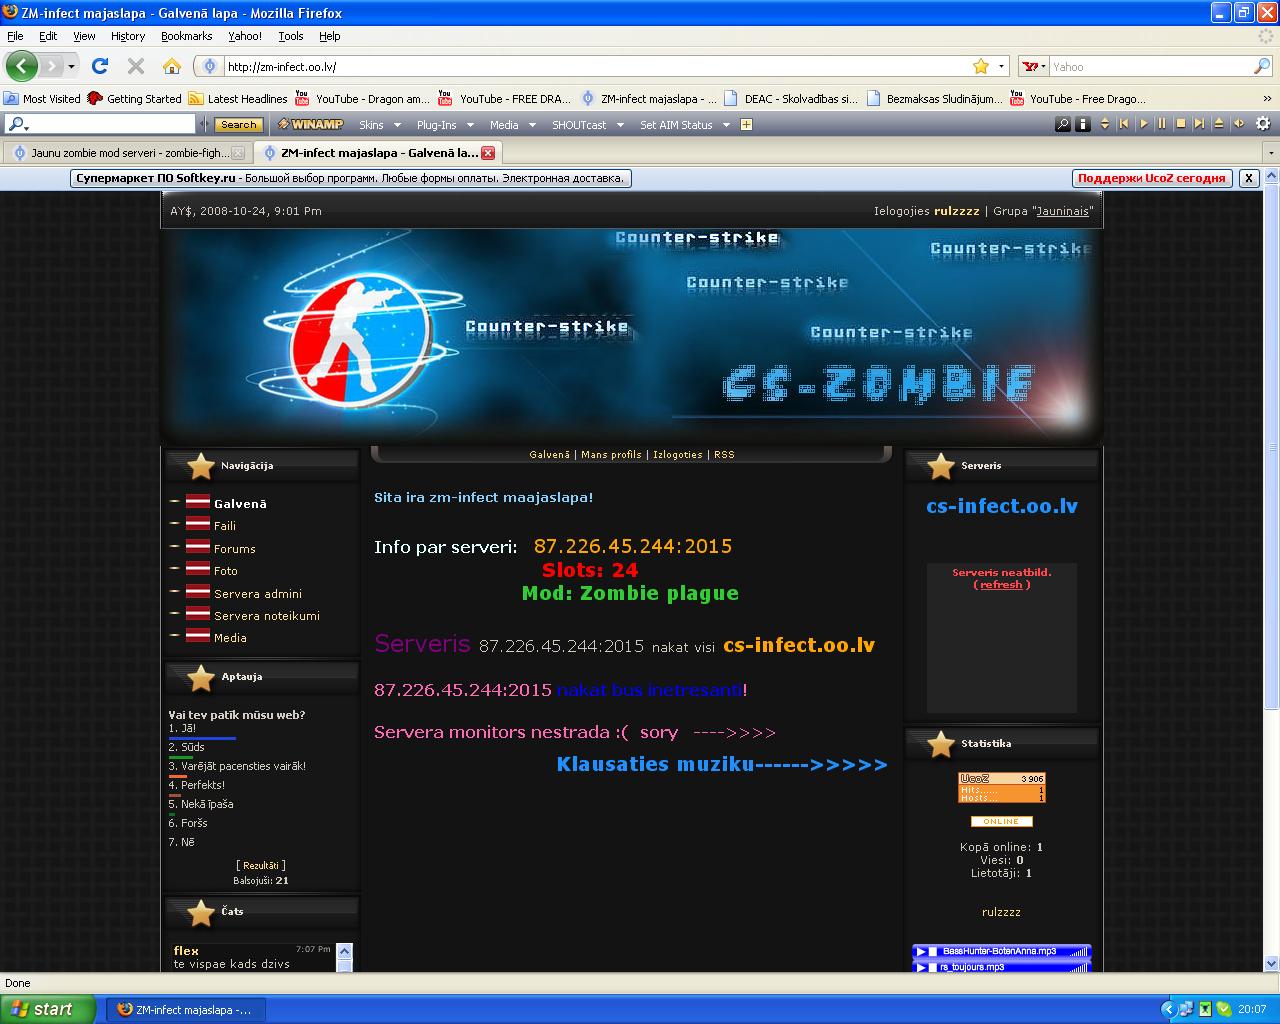The width and height of the screenshot is (1280, 1024).
Task: Stop BassHunter-BotenAnna.mp3 in the page player
Action: [x=933, y=951]
